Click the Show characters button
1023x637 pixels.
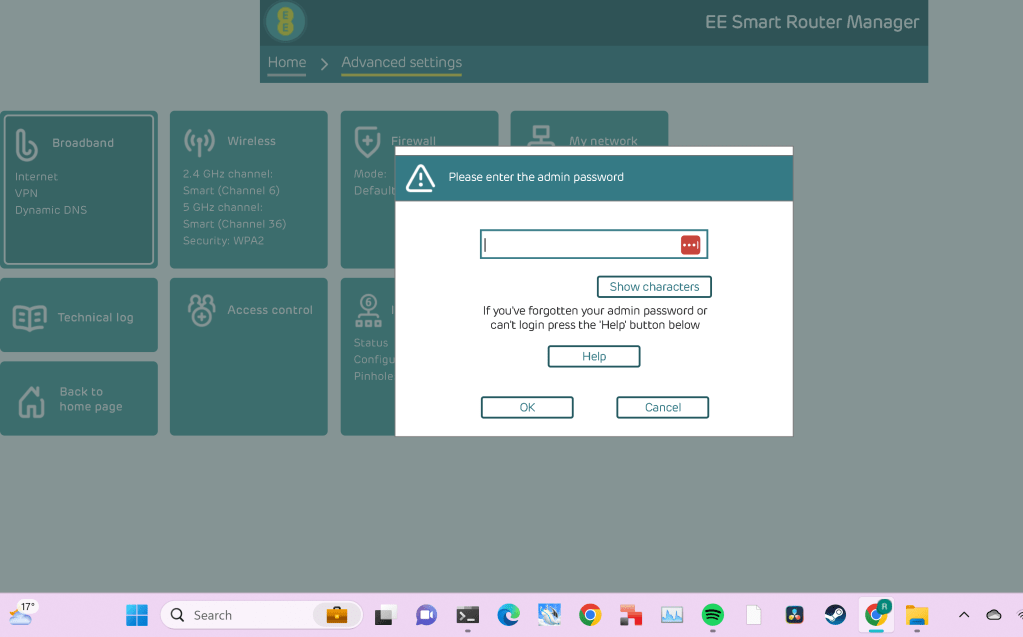point(654,287)
